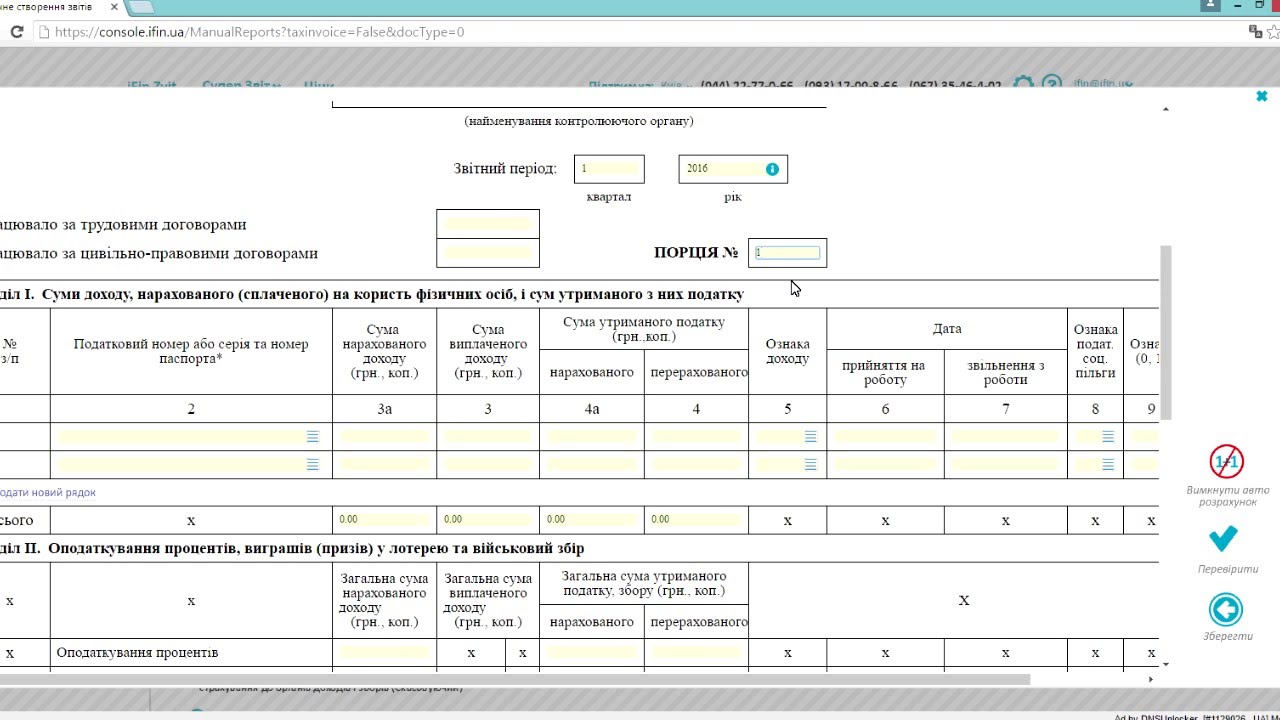Click the form's vertical scrollbar up arrow
This screenshot has width=1280, height=720.
1165,108
